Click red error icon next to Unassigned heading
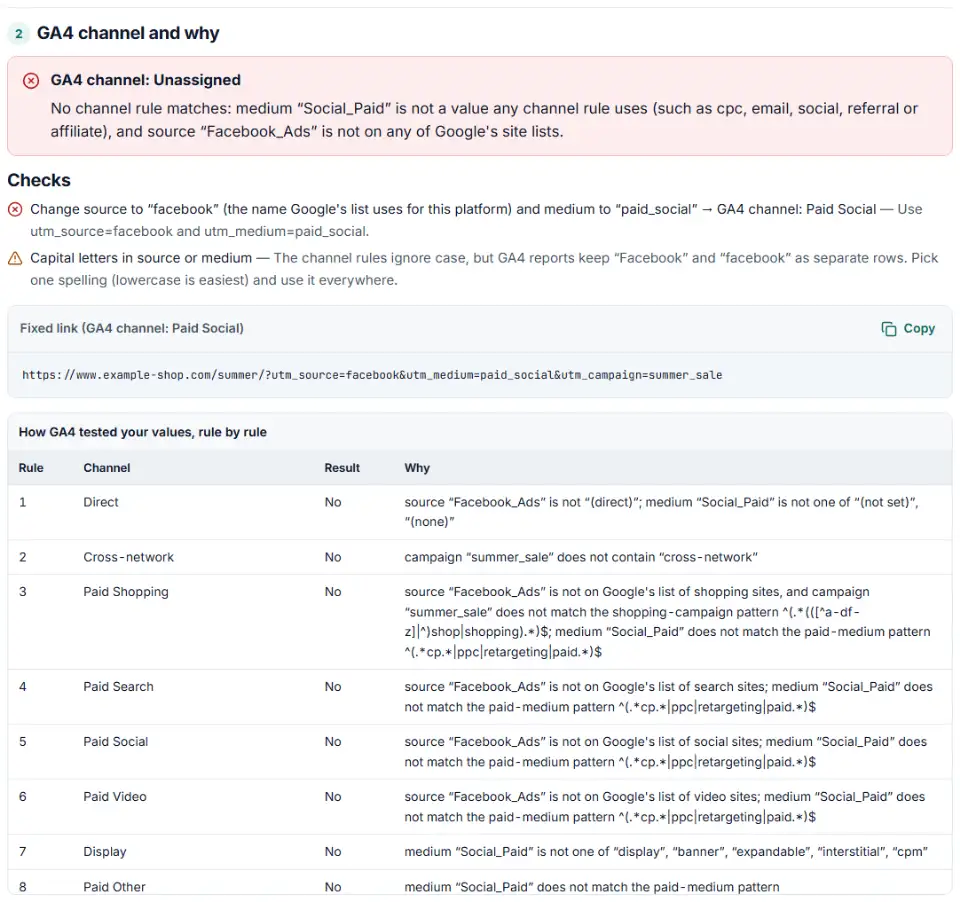Image resolution: width=960 pixels, height=902 pixels. pyautogui.click(x=31, y=80)
